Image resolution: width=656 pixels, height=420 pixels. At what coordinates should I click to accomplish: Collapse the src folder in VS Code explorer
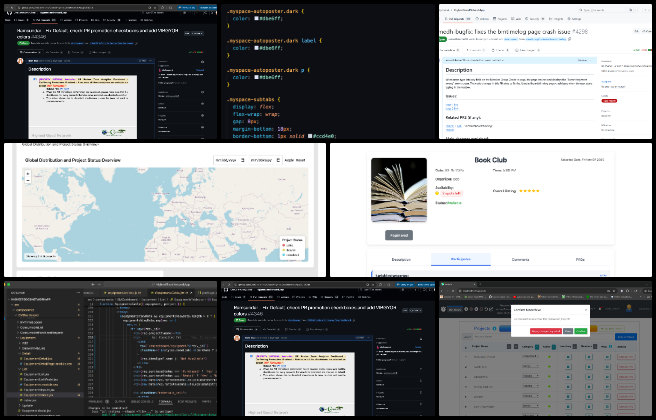[x=16, y=305]
